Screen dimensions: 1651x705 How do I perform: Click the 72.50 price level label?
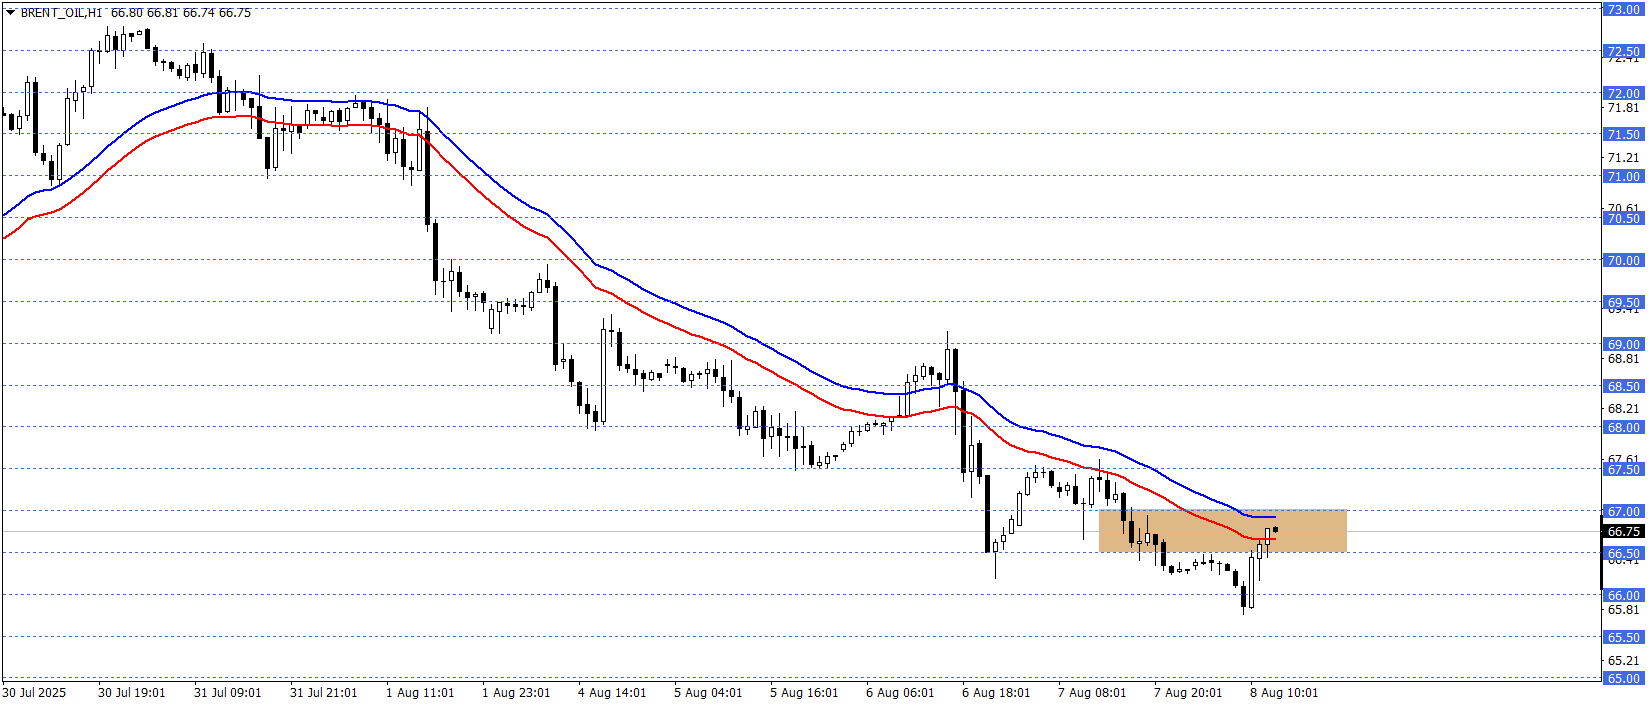tap(1623, 51)
